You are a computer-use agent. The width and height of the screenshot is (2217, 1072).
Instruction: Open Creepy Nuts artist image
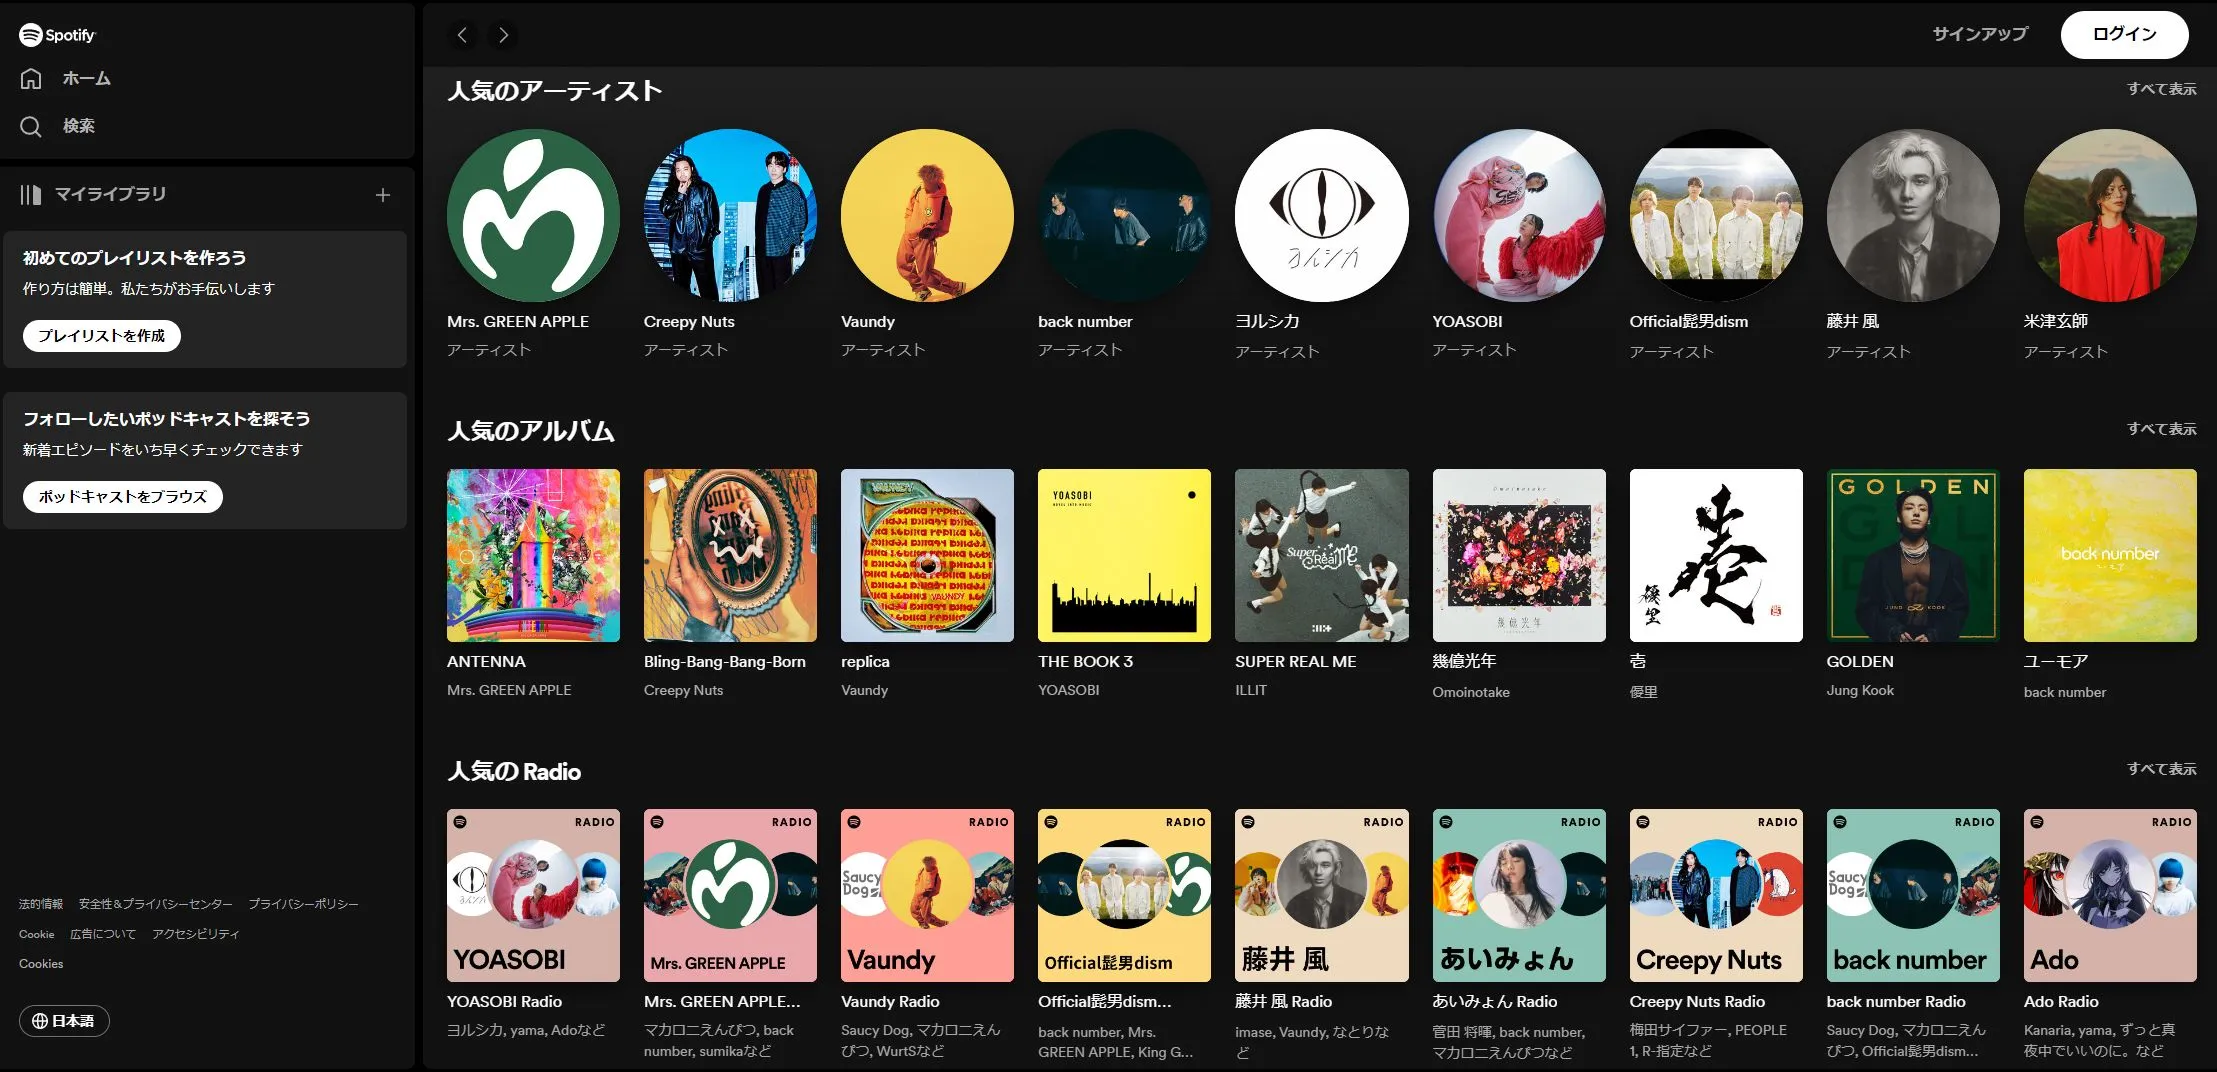730,215
